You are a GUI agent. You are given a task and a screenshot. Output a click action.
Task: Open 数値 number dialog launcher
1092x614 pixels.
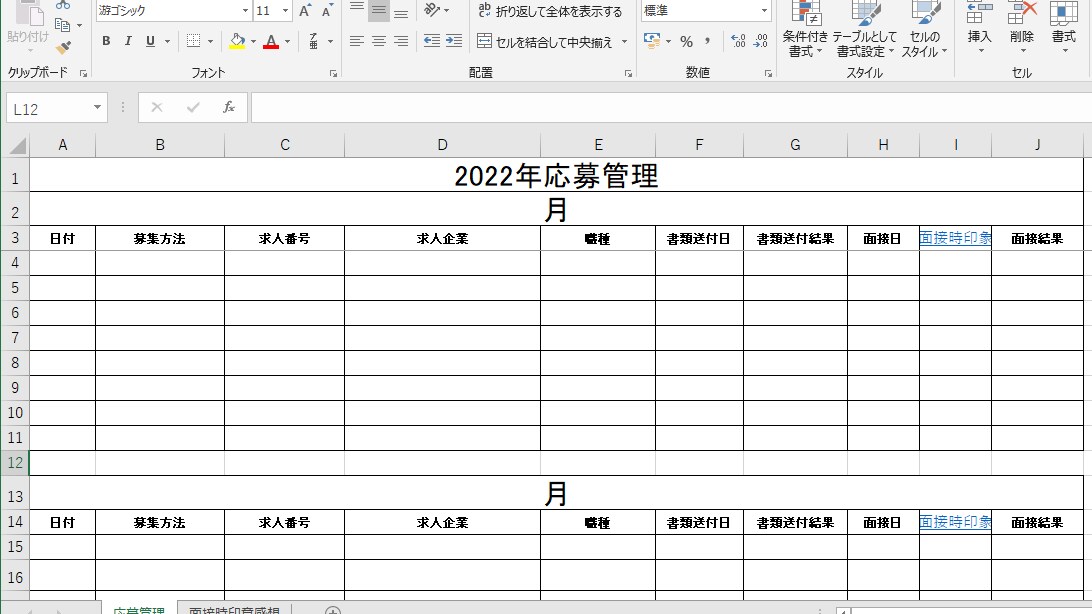pos(768,73)
